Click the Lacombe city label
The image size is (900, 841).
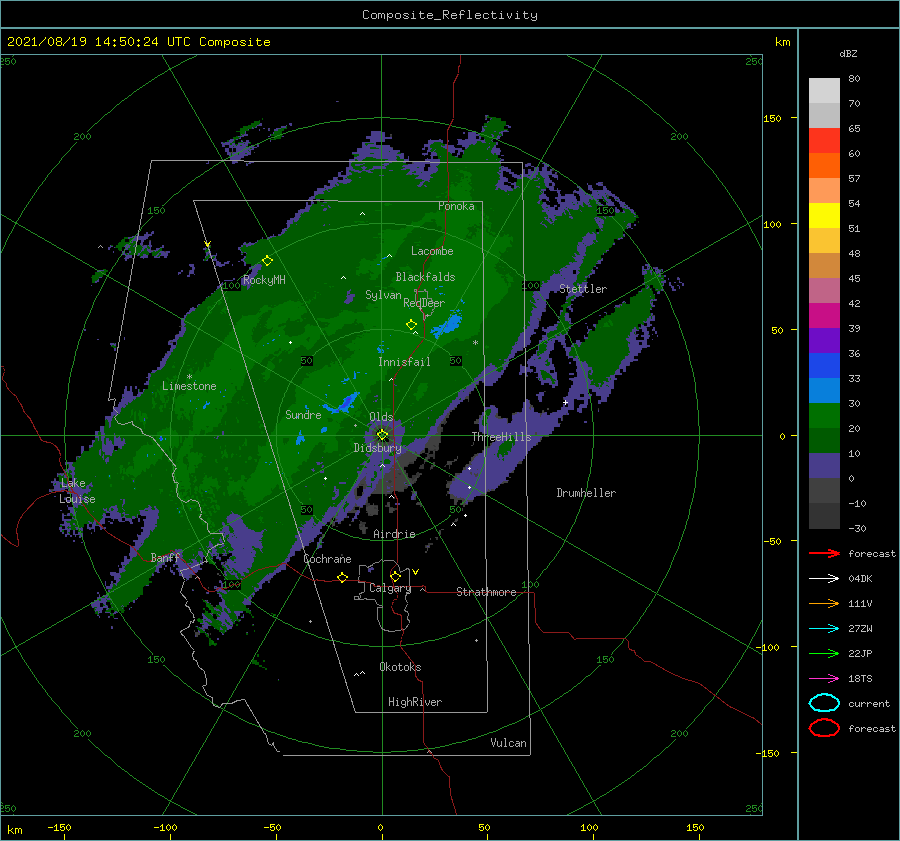click(432, 251)
